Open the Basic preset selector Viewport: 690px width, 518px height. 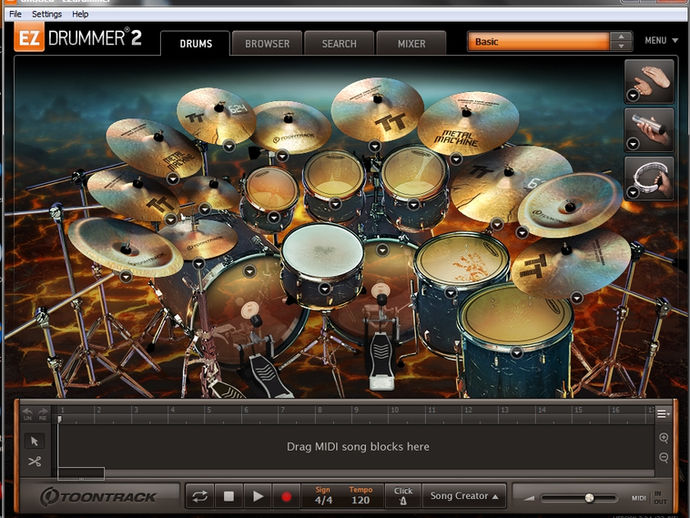tap(538, 42)
